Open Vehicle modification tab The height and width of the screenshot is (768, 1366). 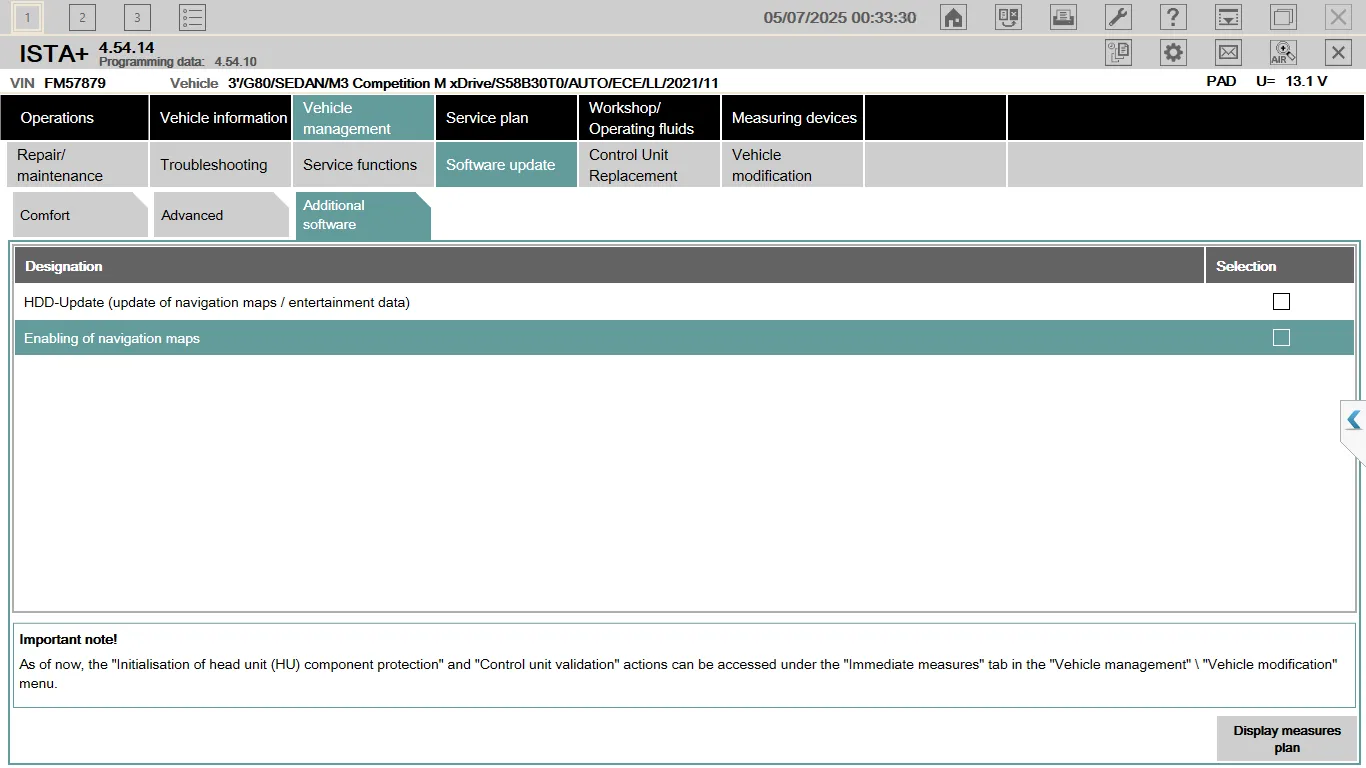(x=793, y=165)
